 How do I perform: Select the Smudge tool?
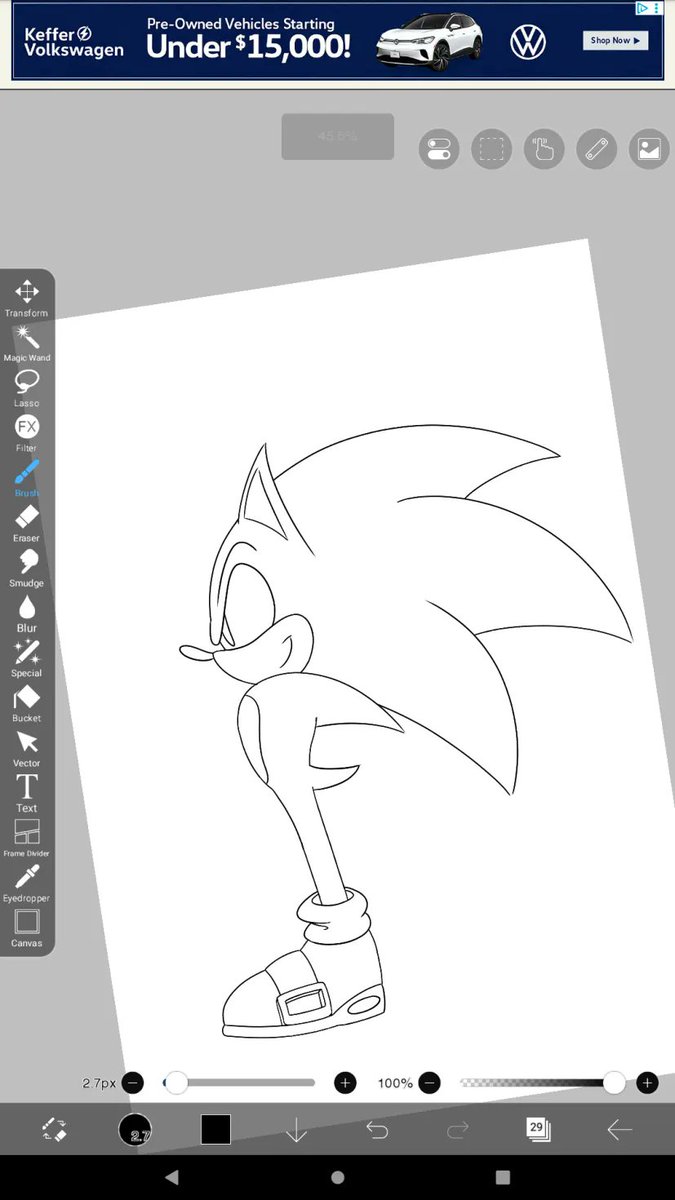pos(26,568)
